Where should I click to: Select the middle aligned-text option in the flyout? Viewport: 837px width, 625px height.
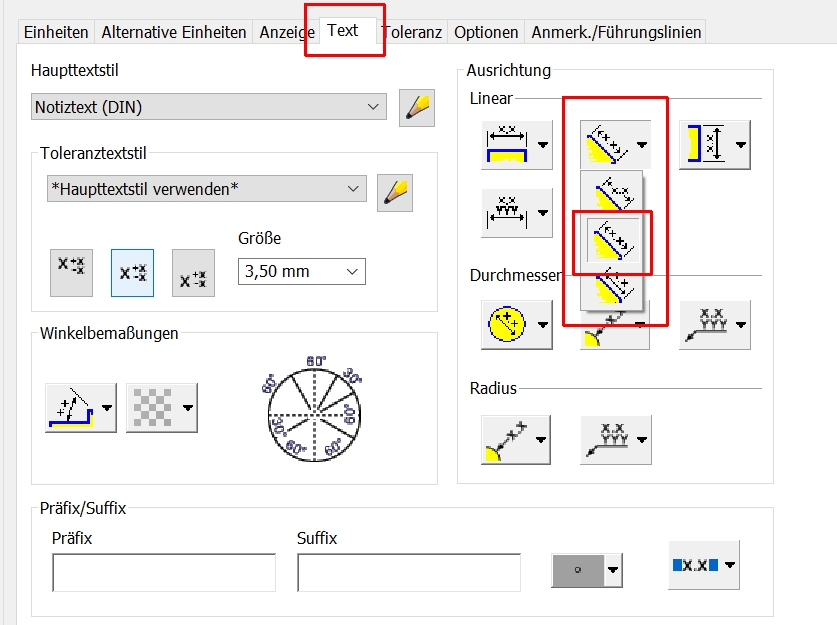pyautogui.click(x=612, y=241)
